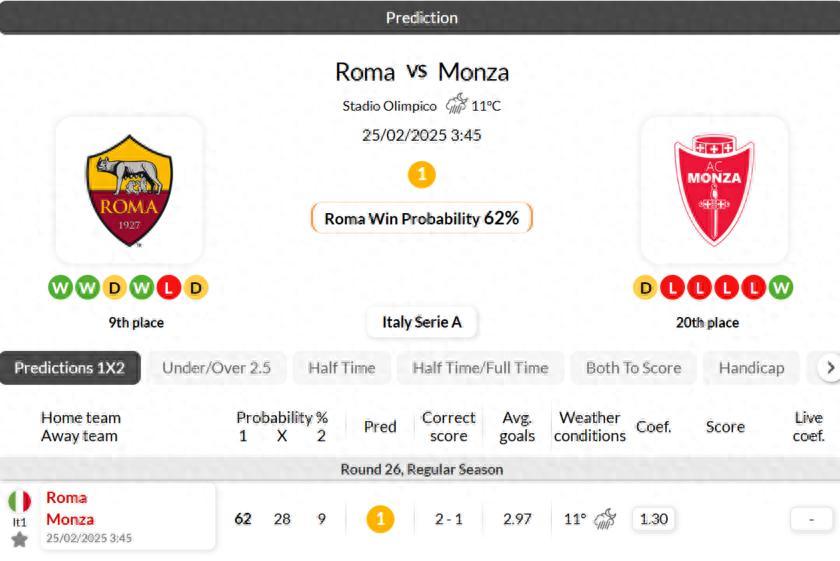This screenshot has width=840, height=561.
Task: Toggle the favorite star under It1
Action: (x=19, y=540)
